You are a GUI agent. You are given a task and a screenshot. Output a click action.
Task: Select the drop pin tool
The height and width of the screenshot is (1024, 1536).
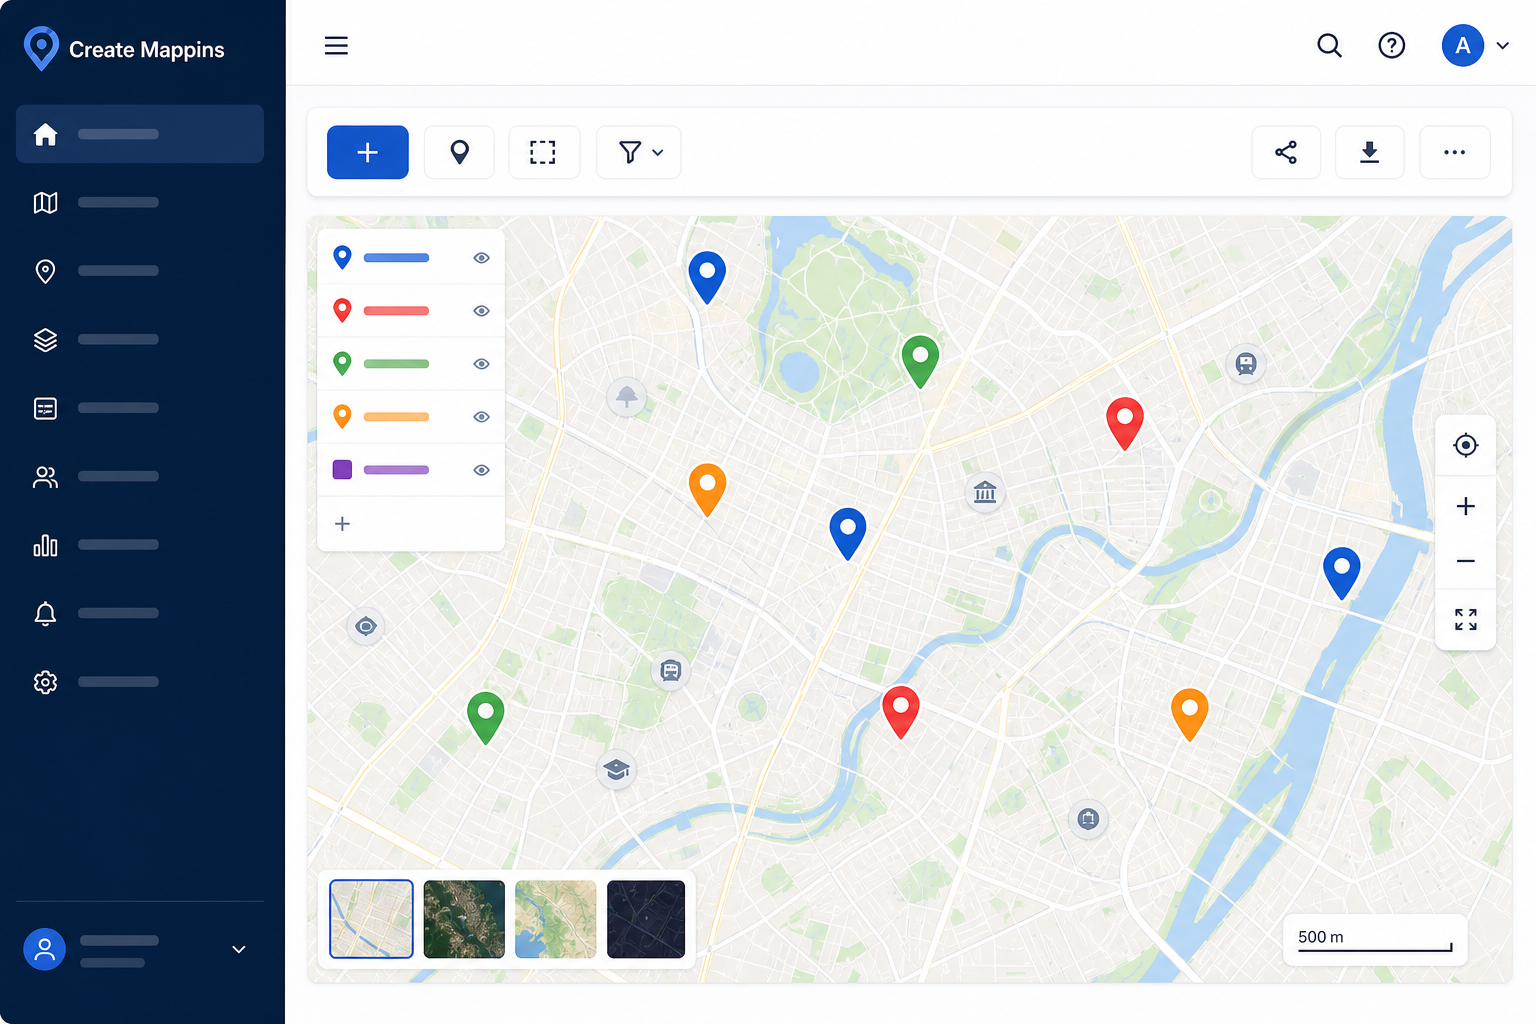(459, 152)
